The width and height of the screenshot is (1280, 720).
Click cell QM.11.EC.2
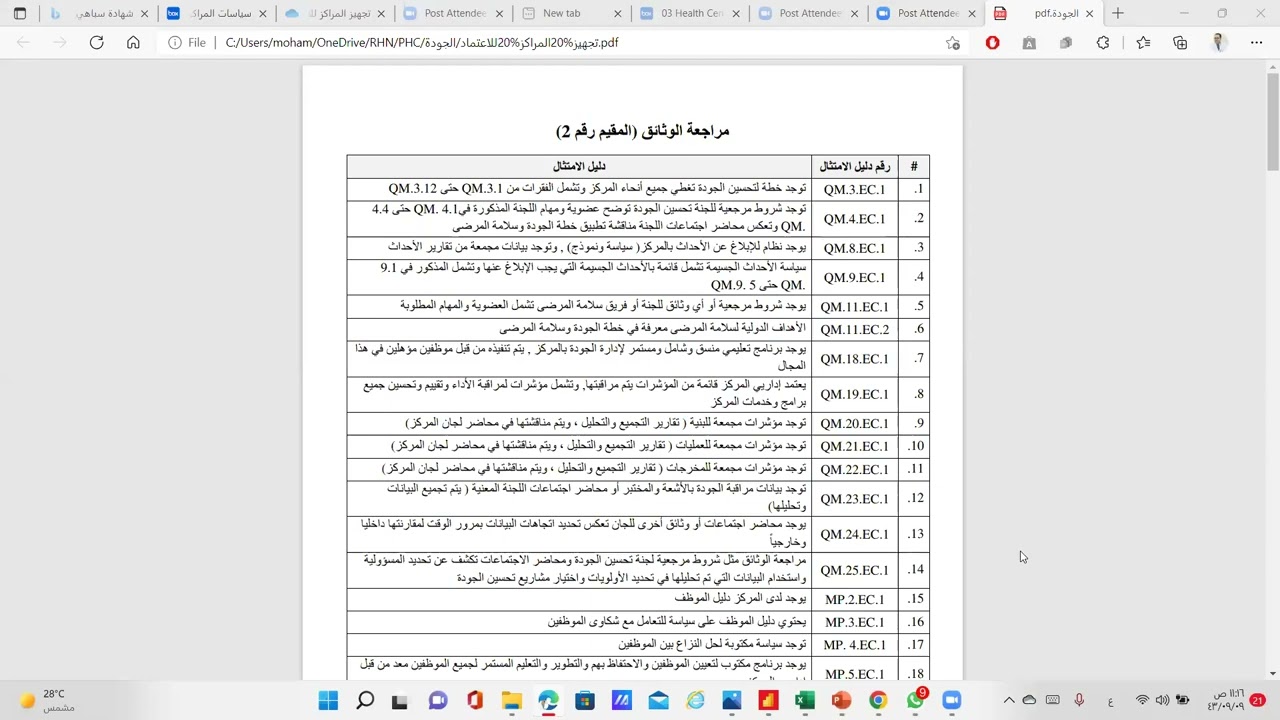[x=854, y=329]
